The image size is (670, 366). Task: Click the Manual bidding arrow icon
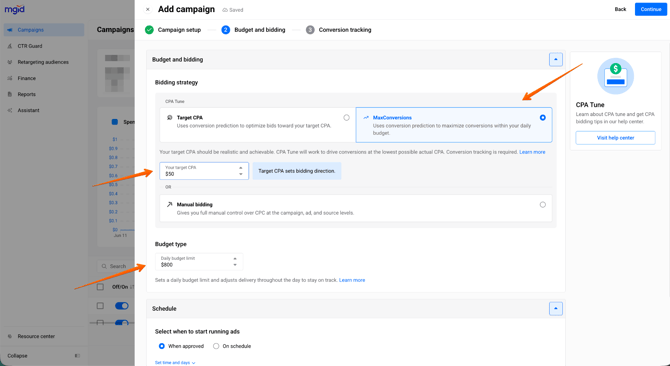coord(170,205)
